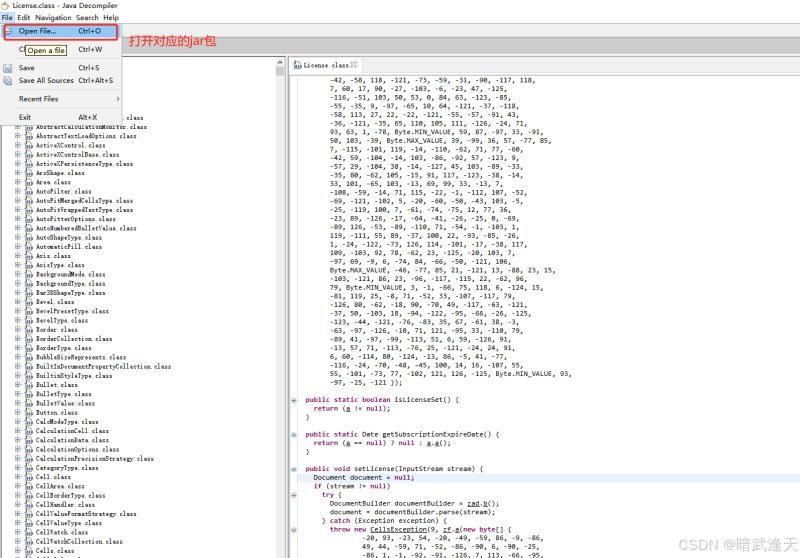Click the BorderType.class file icon
The height and width of the screenshot is (558, 800).
29,348
